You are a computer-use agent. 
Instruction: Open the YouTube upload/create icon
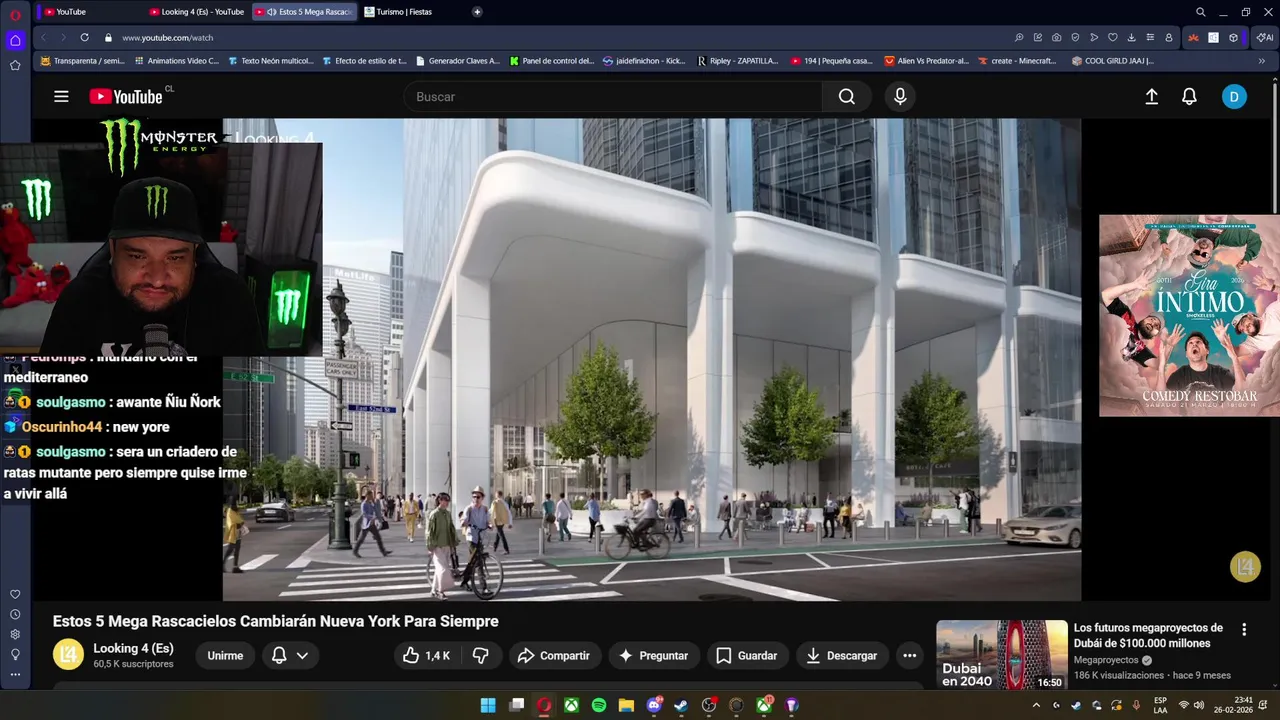(1151, 97)
